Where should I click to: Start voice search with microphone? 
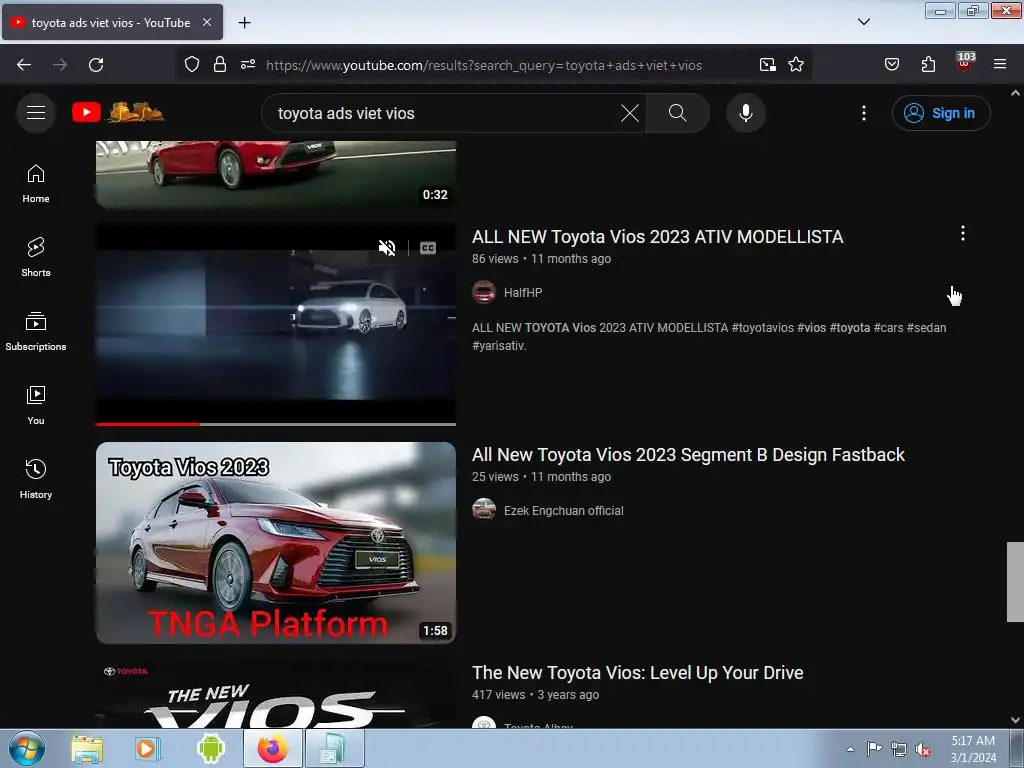(746, 113)
